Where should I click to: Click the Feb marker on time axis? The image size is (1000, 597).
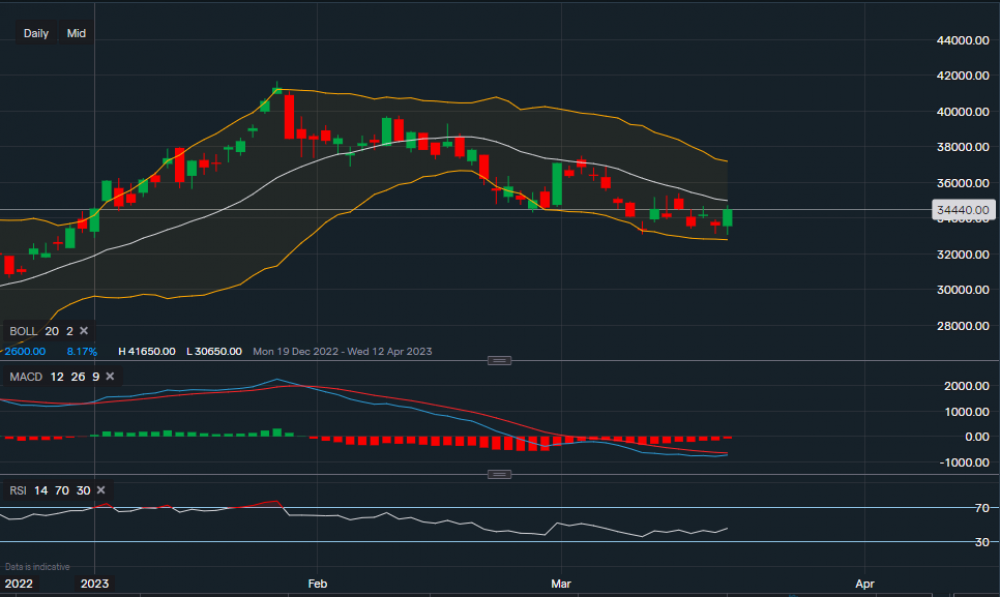pyautogui.click(x=317, y=583)
